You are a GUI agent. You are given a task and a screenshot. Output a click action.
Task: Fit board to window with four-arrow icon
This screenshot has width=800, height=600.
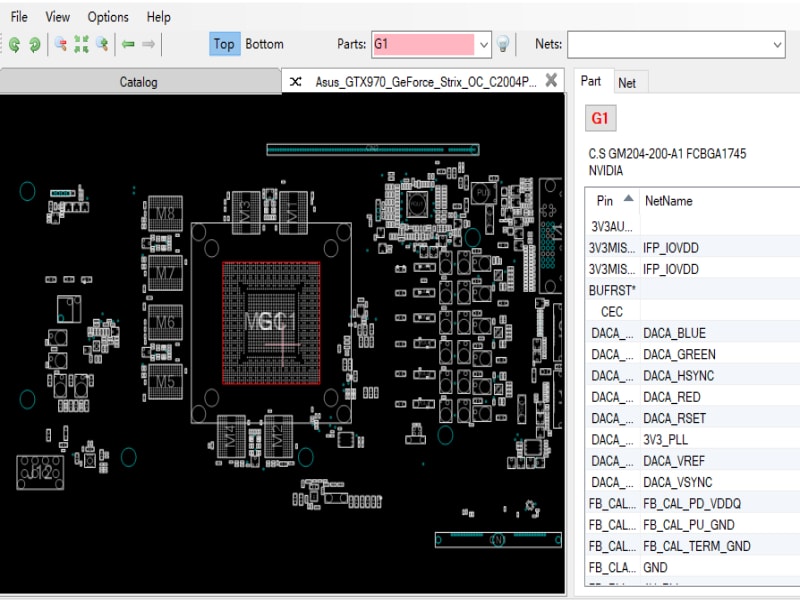point(81,44)
